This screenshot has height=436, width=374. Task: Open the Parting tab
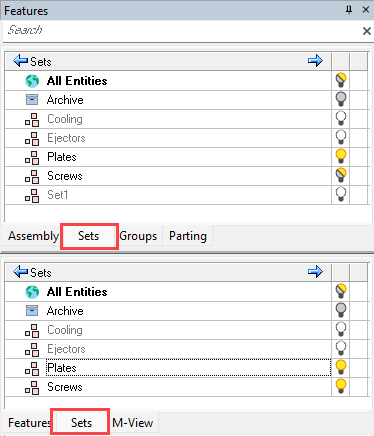[188, 236]
